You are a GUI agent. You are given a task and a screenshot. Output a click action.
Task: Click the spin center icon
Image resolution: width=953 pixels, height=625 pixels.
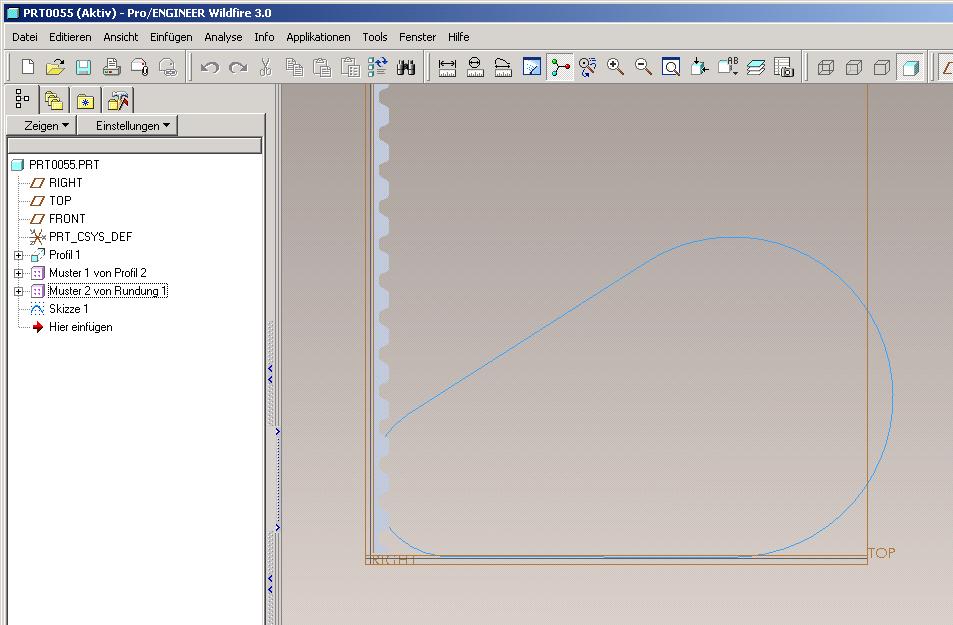tap(560, 67)
